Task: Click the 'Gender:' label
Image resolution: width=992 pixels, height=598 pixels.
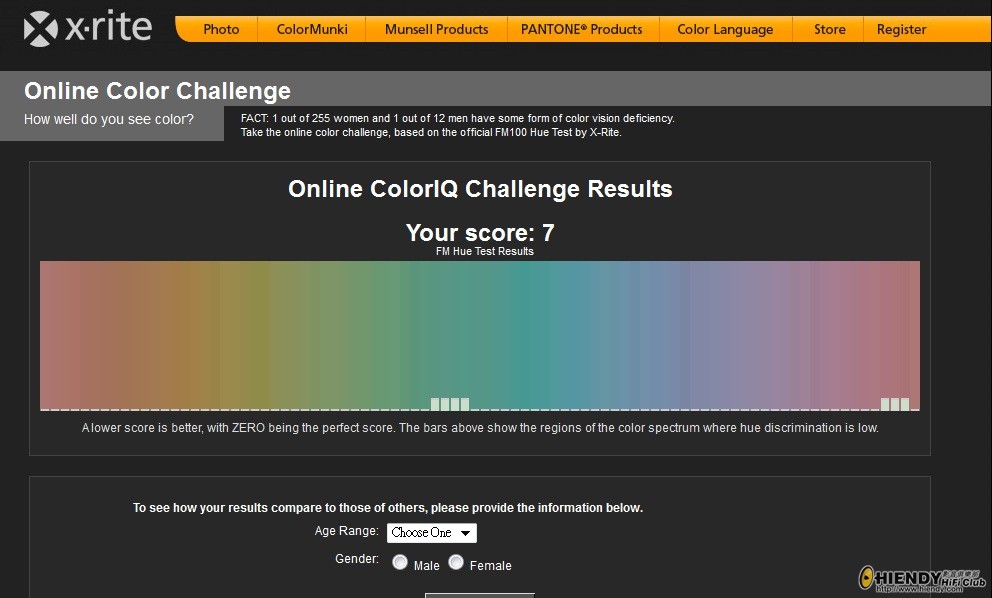Action: [x=357, y=559]
